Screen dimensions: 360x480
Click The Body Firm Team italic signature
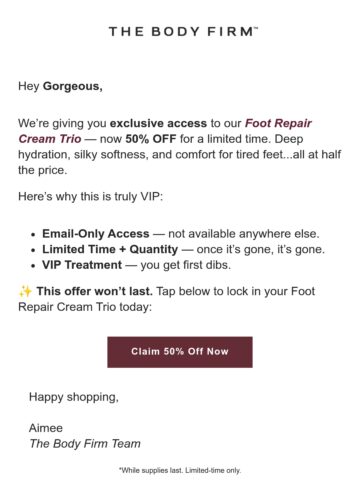pyautogui.click(x=85, y=444)
